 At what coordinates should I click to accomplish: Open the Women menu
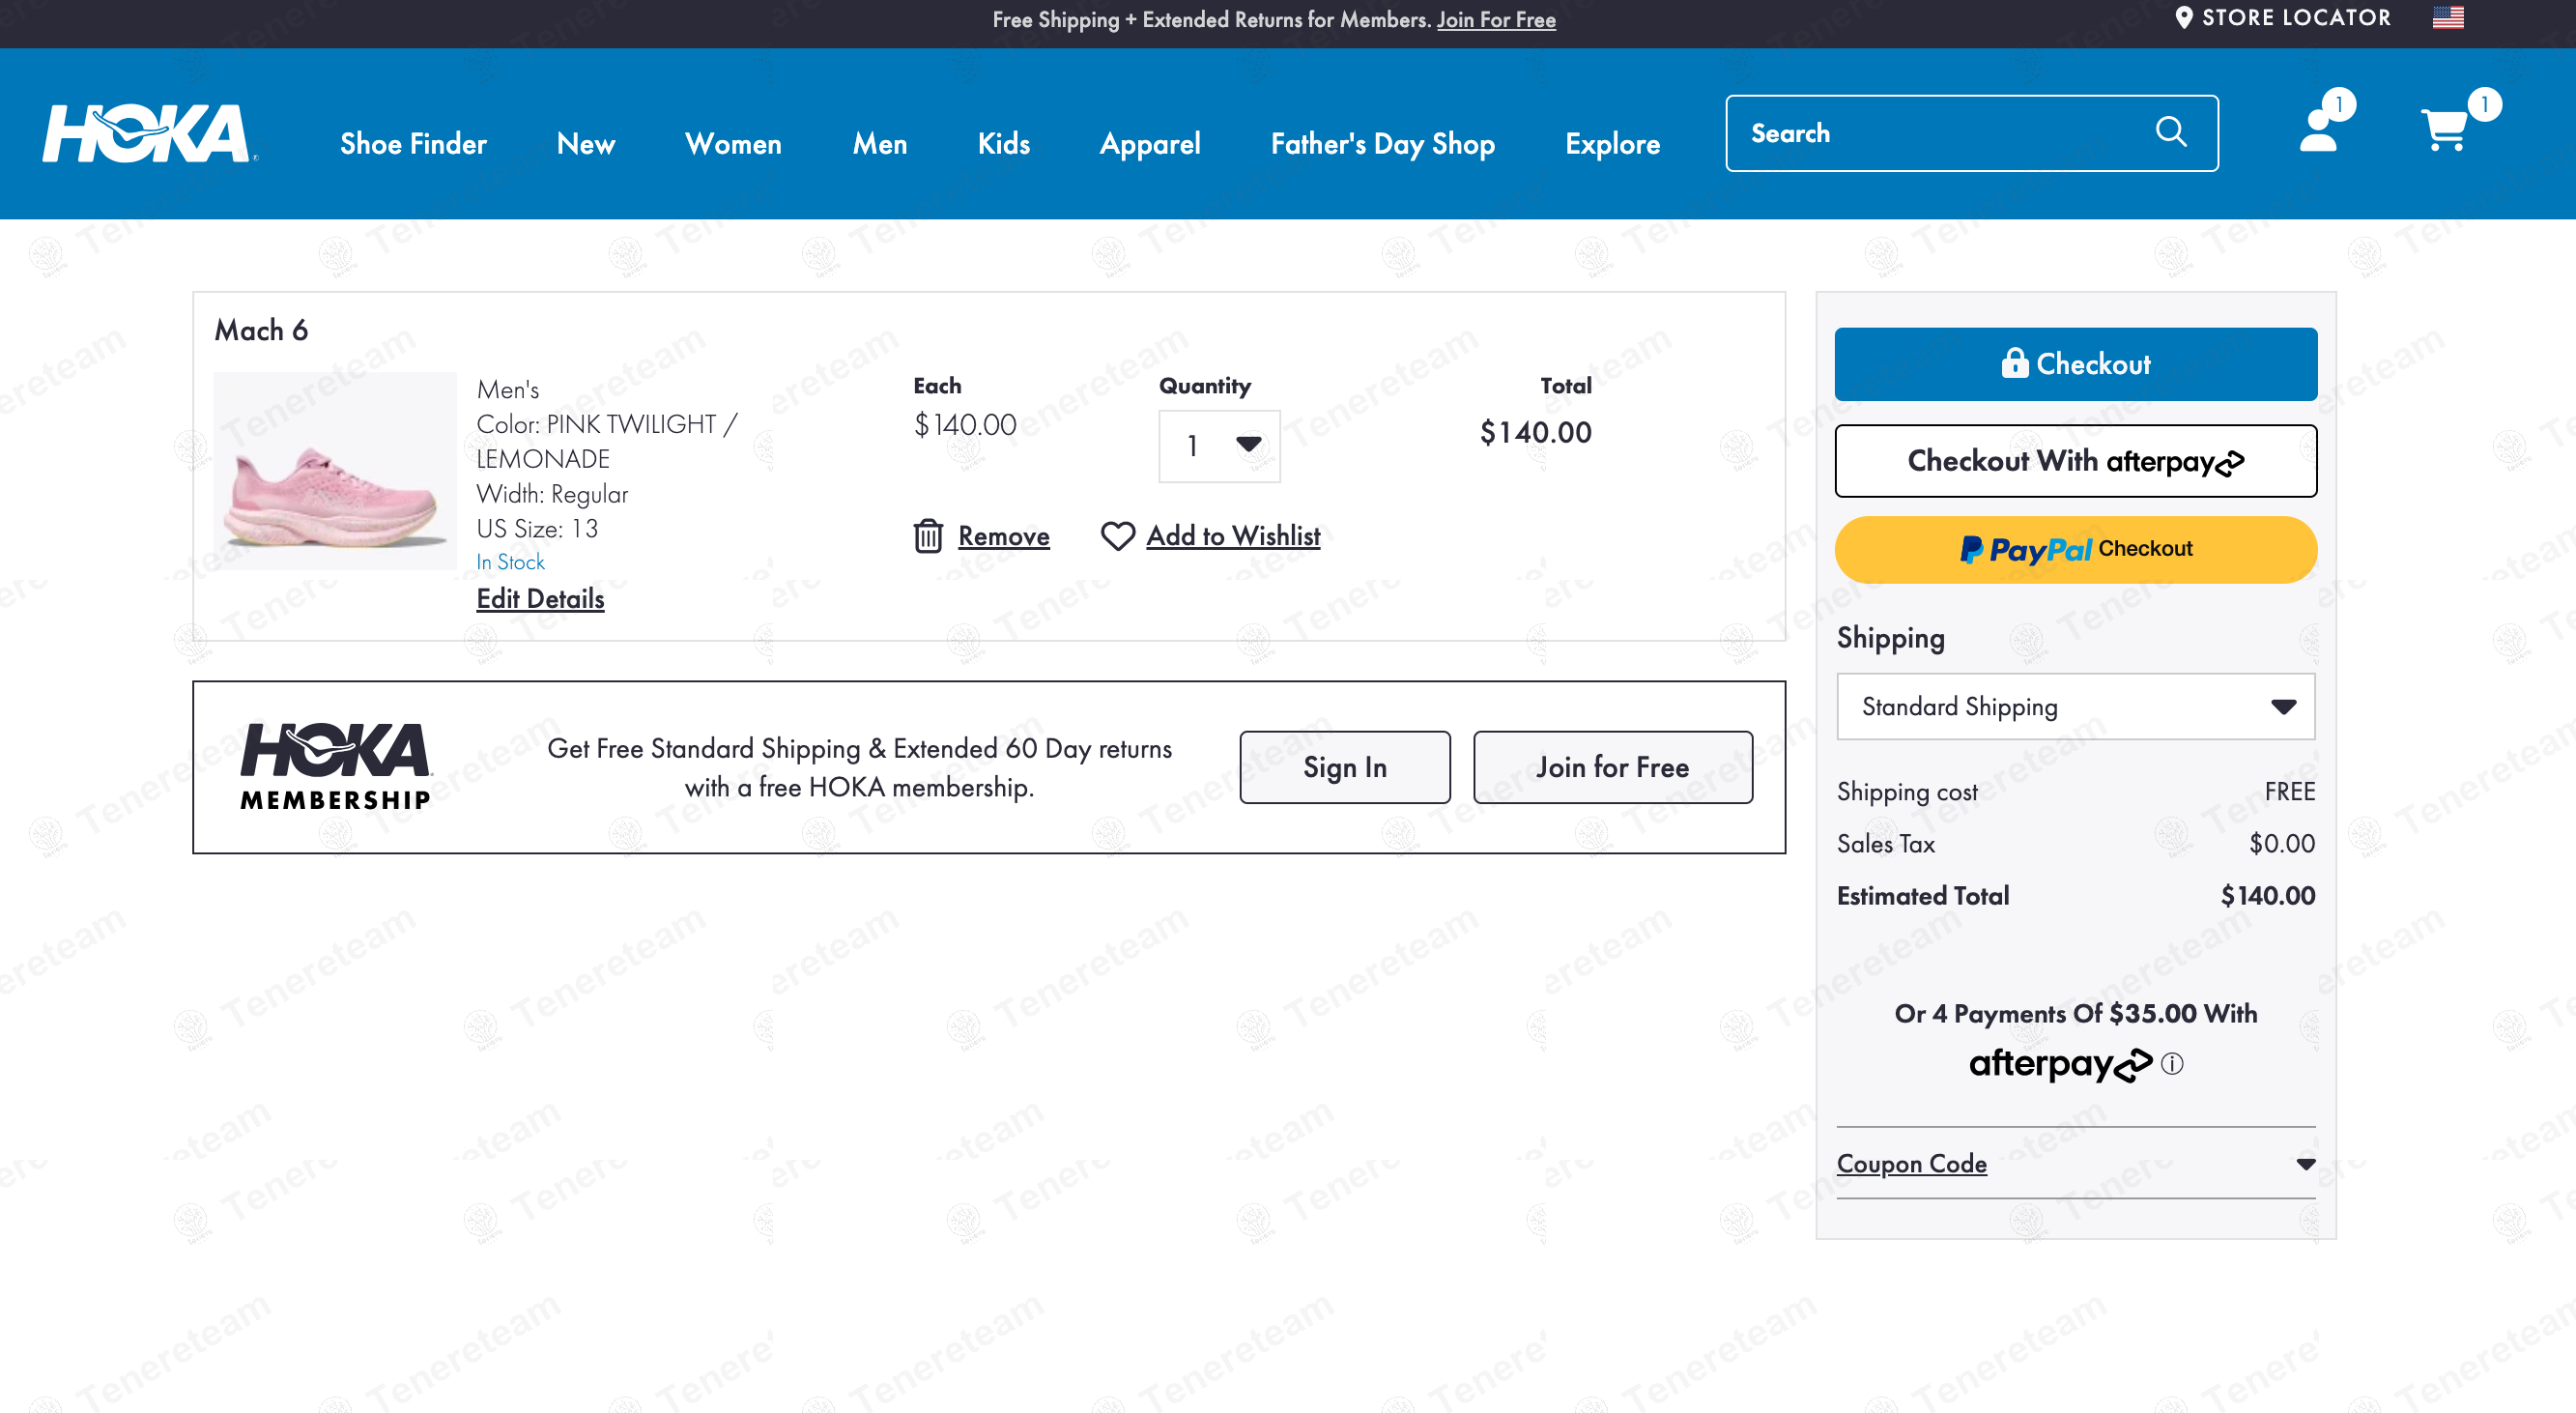[733, 144]
